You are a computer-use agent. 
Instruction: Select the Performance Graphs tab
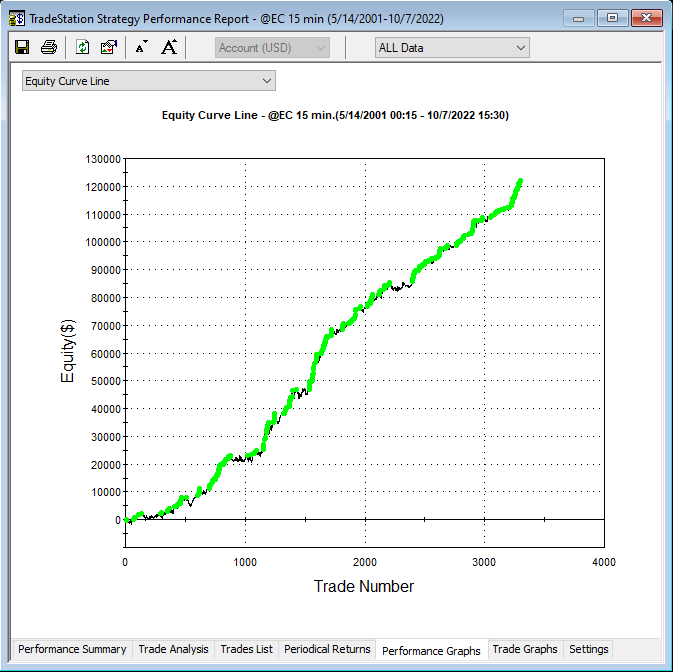tap(431, 650)
